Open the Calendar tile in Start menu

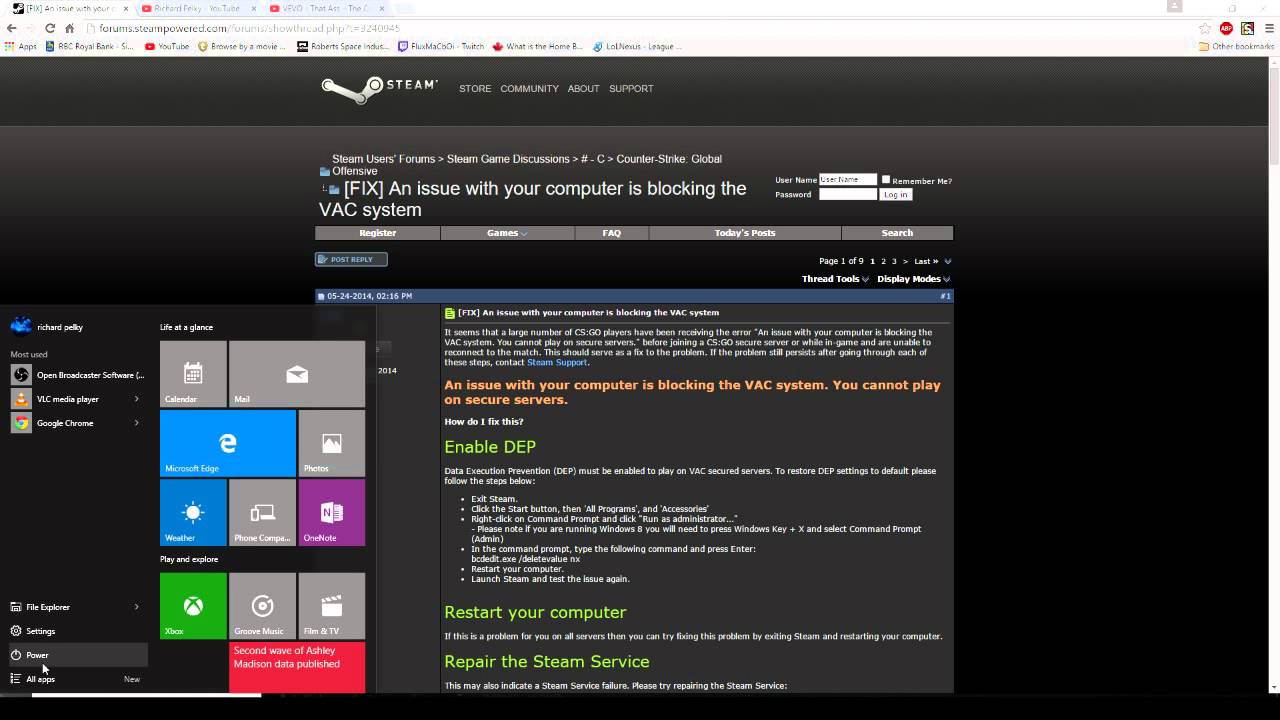tap(193, 373)
